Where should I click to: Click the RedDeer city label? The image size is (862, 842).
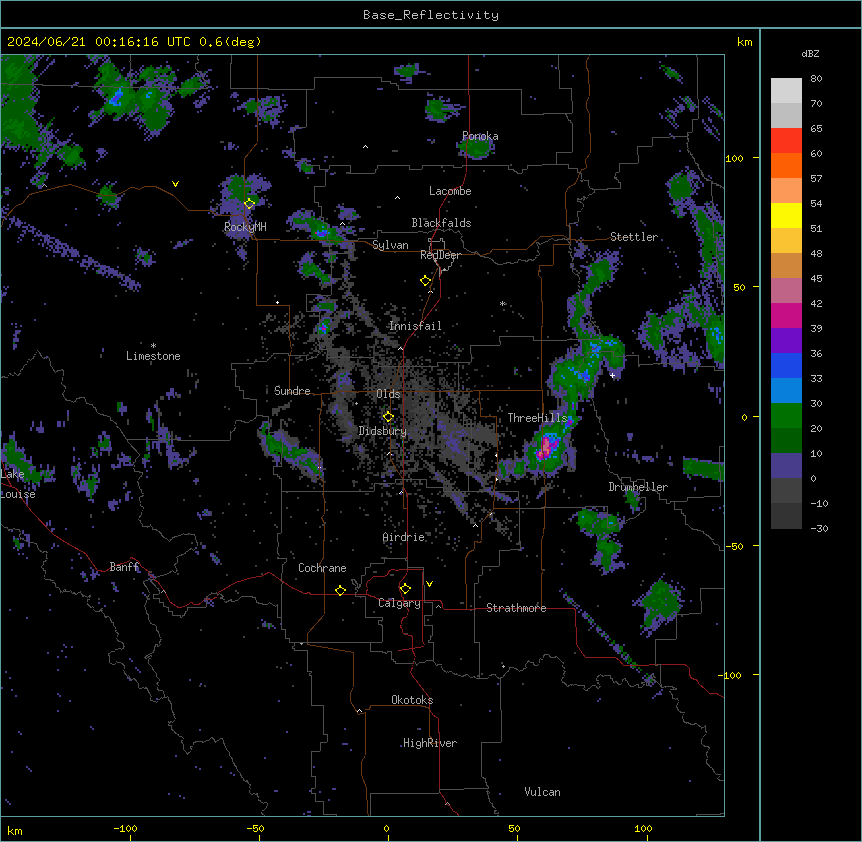[440, 255]
